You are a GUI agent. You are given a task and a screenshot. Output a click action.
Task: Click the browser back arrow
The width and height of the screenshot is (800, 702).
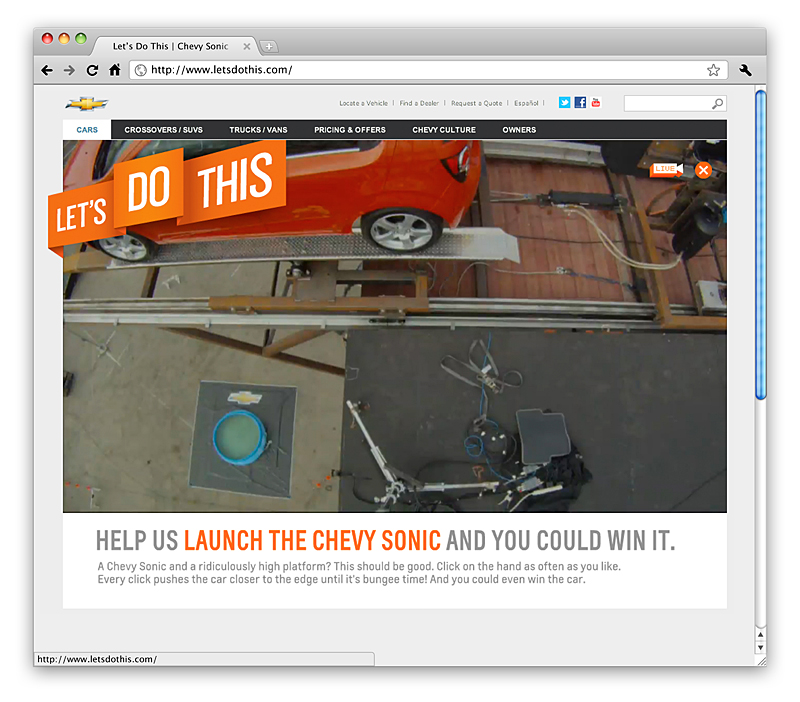(47, 70)
